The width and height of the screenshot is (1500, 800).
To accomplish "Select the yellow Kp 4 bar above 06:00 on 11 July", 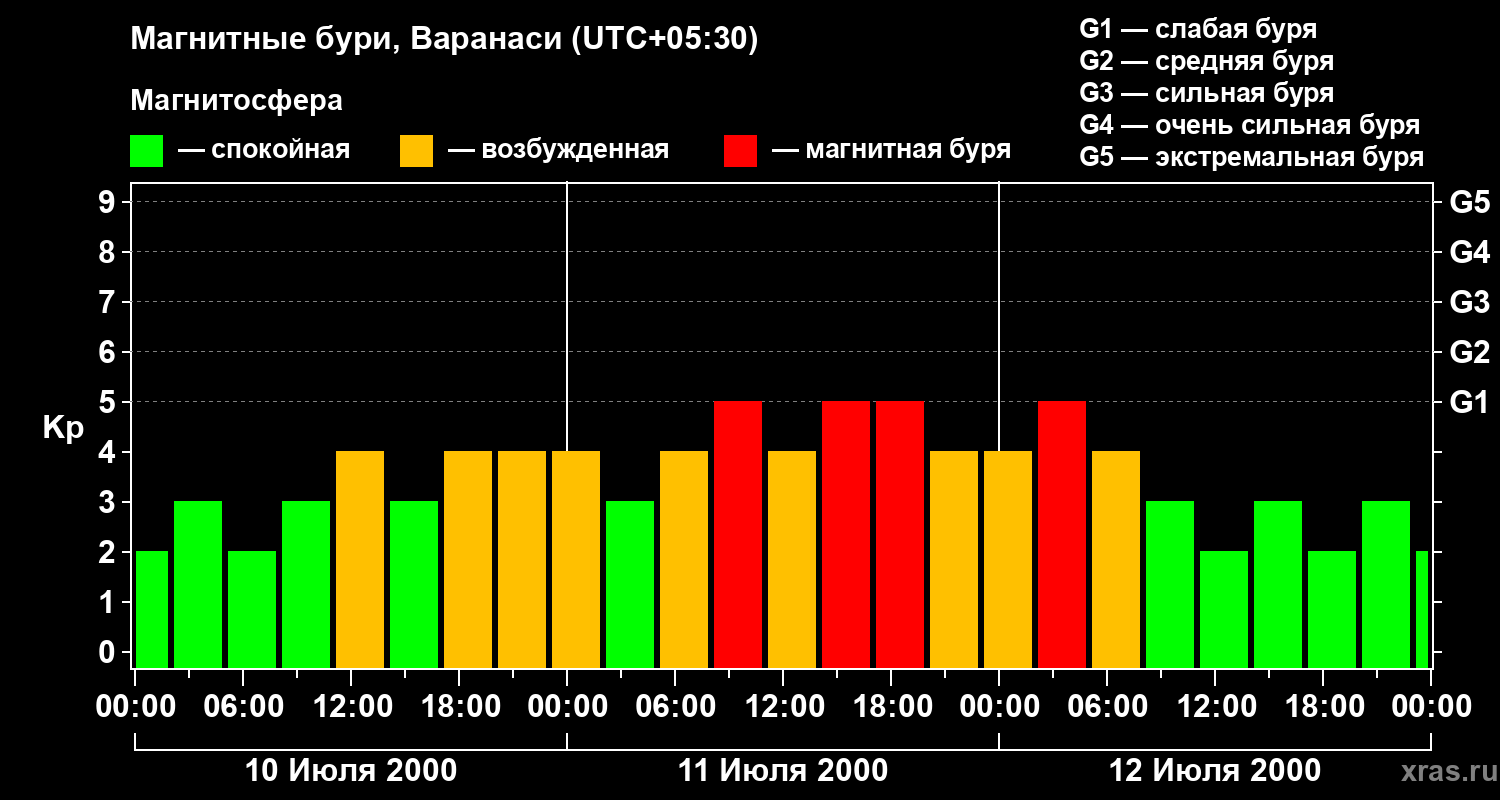I will 684,559.
